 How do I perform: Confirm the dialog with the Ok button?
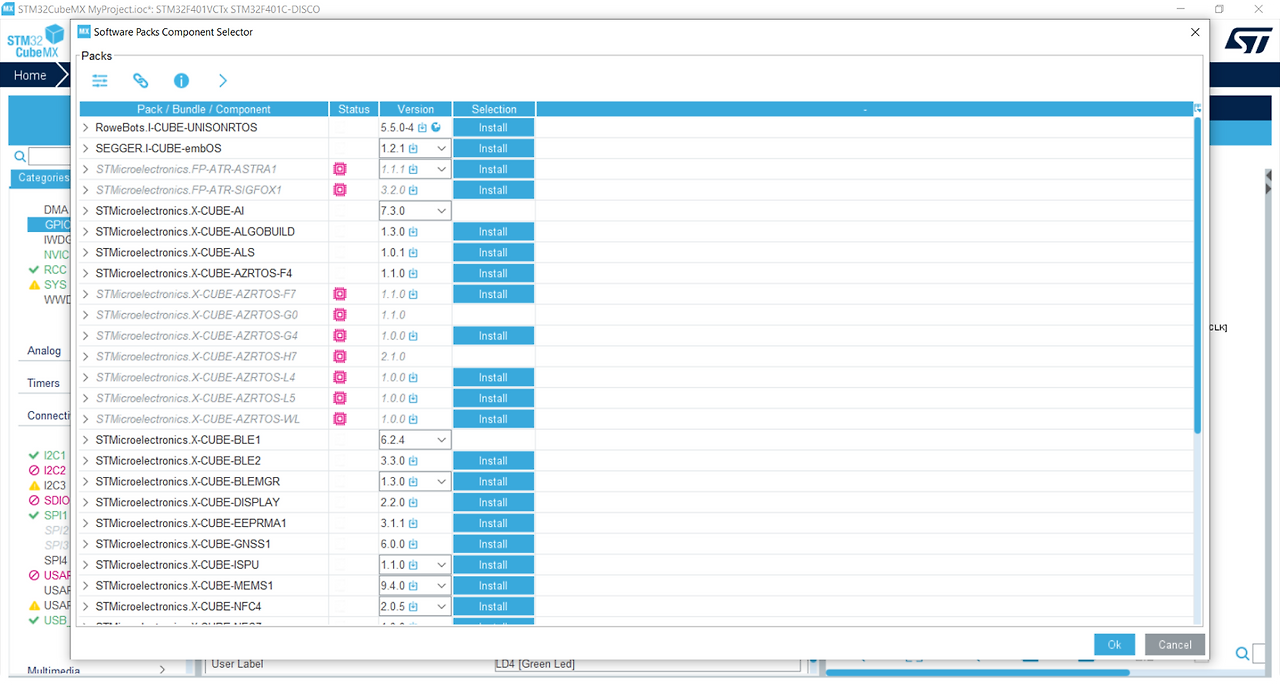pyautogui.click(x=1114, y=645)
